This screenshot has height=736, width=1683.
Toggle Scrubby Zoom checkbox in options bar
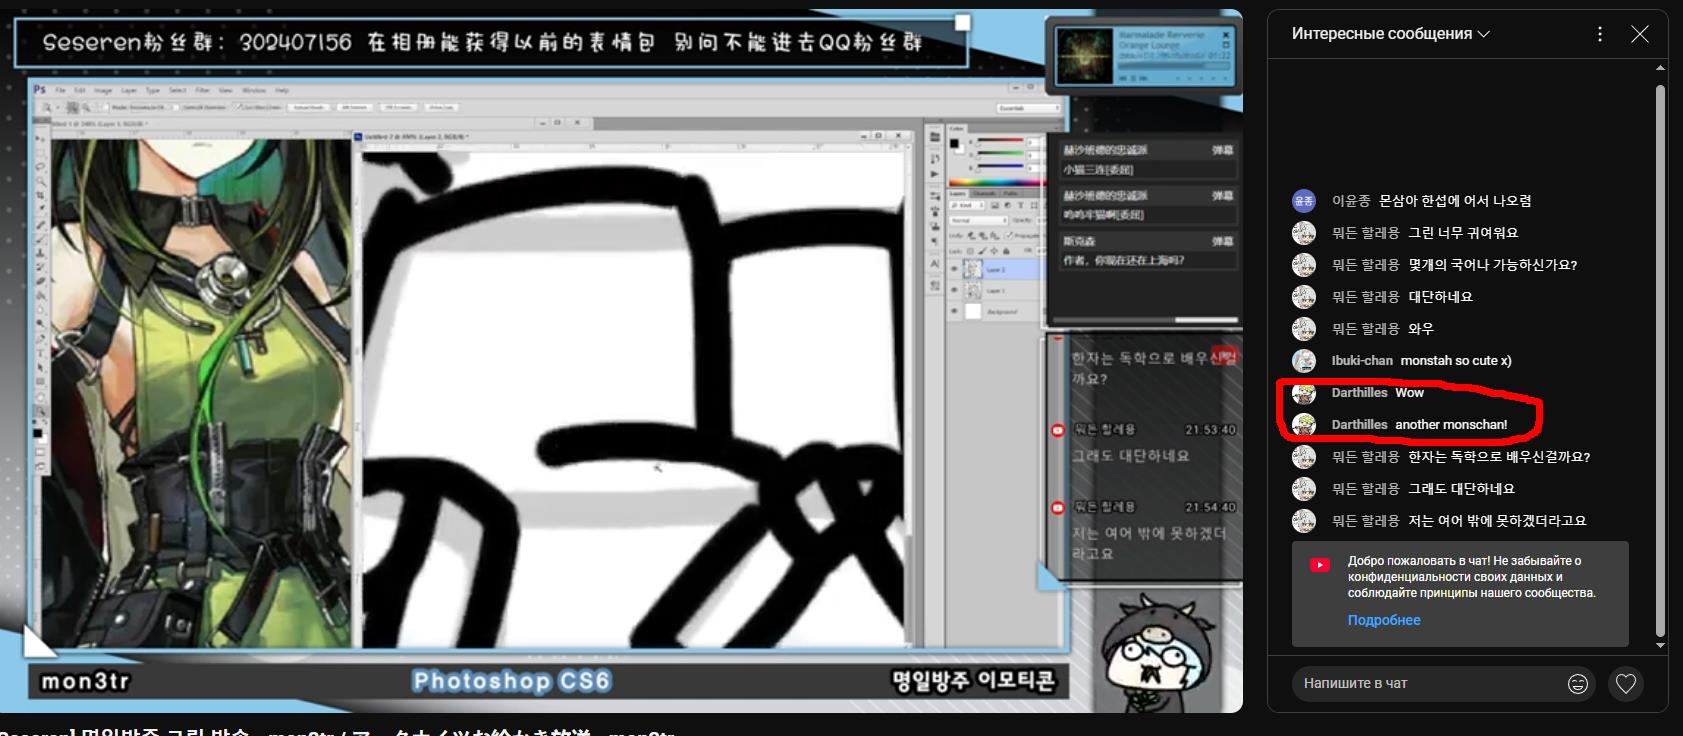pyautogui.click(x=238, y=108)
